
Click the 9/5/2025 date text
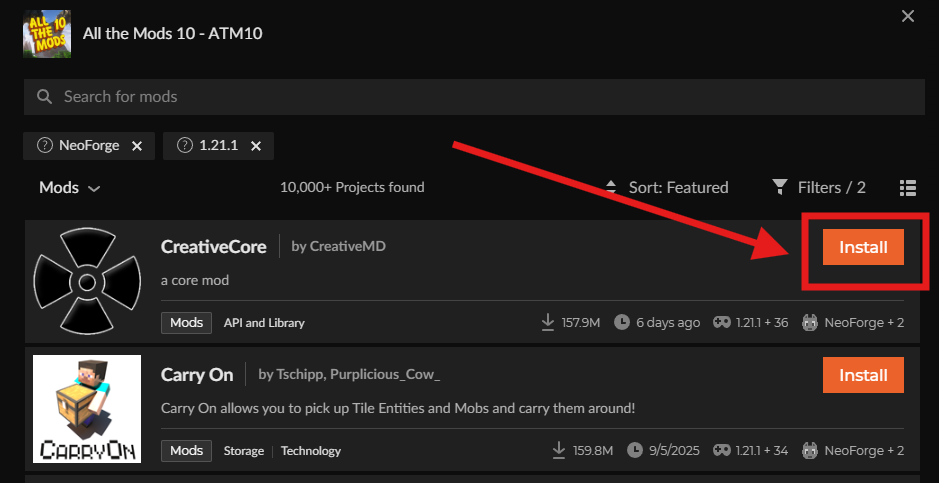click(674, 450)
